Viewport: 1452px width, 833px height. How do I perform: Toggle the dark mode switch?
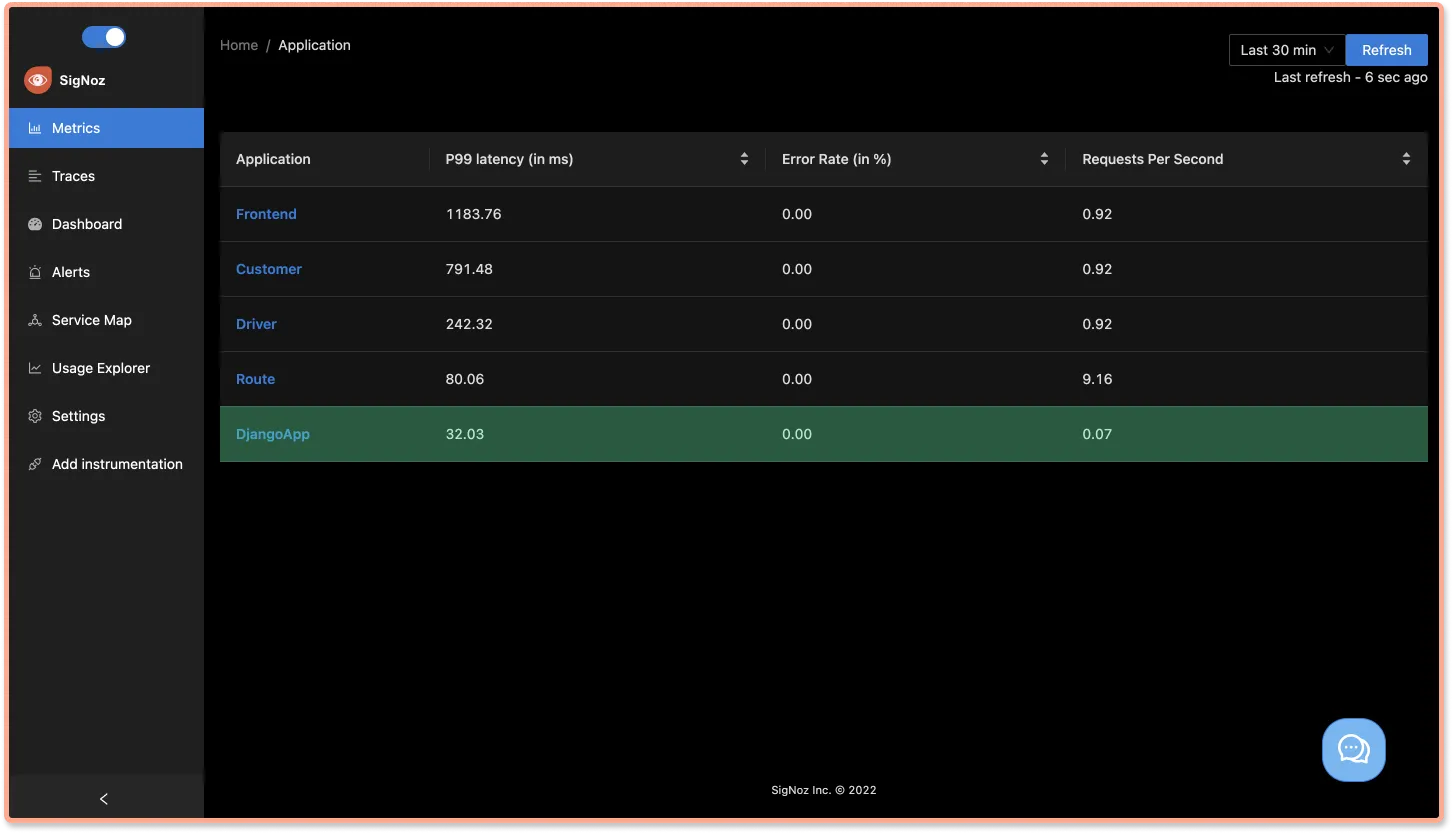click(103, 36)
